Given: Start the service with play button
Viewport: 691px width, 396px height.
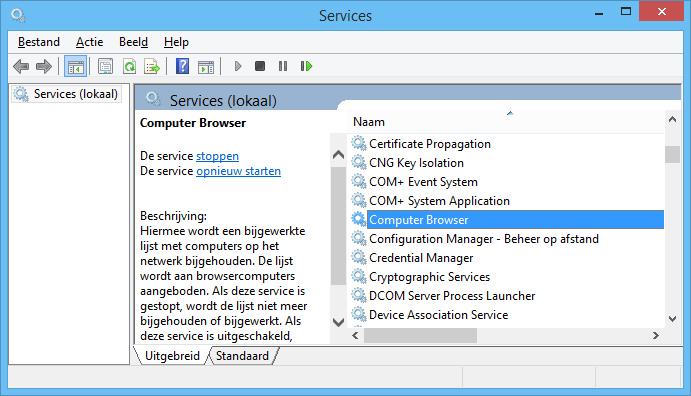Looking at the screenshot, I should coord(238,66).
